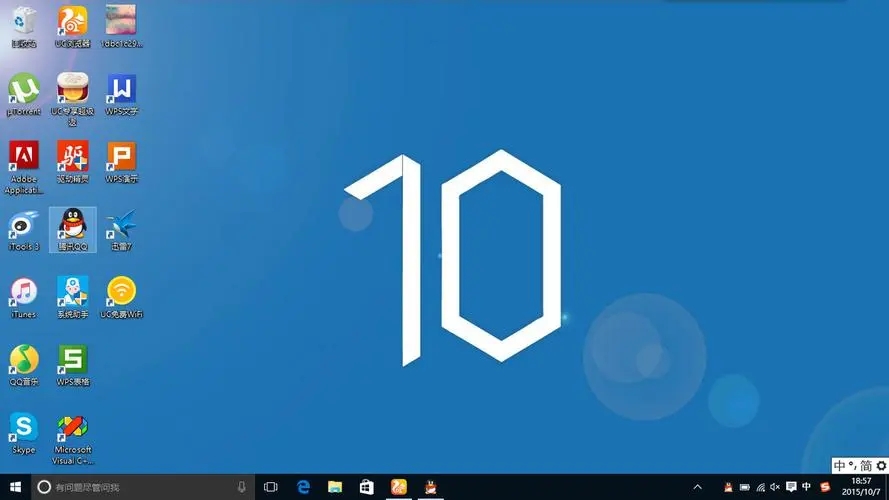This screenshot has width=889, height=500.
Task: Open Task View on the taskbar
Action: click(270, 487)
